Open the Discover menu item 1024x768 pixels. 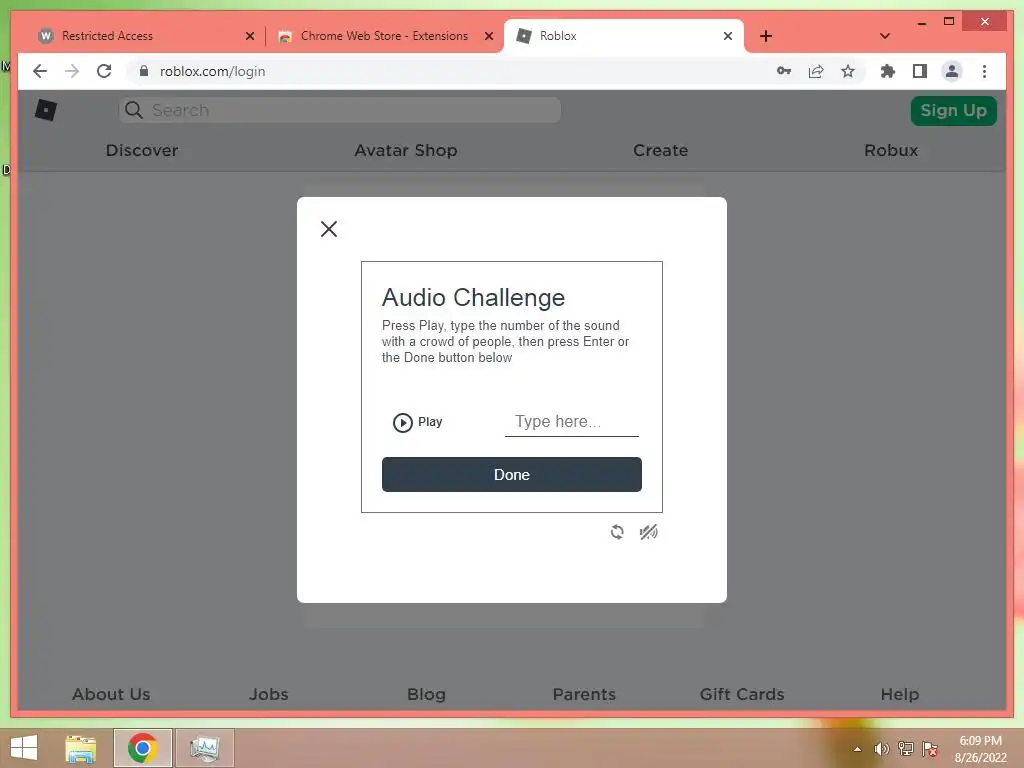(x=142, y=150)
